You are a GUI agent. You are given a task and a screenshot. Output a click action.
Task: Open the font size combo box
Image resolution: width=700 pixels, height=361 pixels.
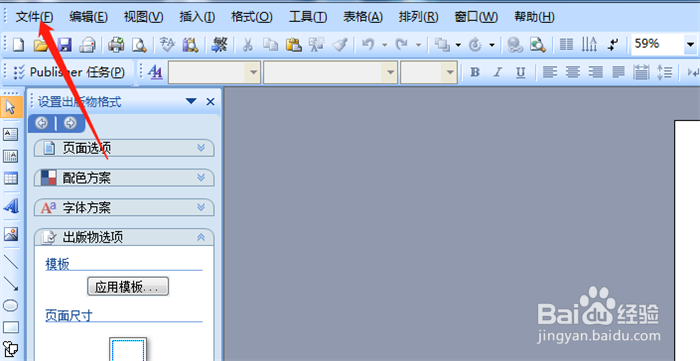click(429, 72)
